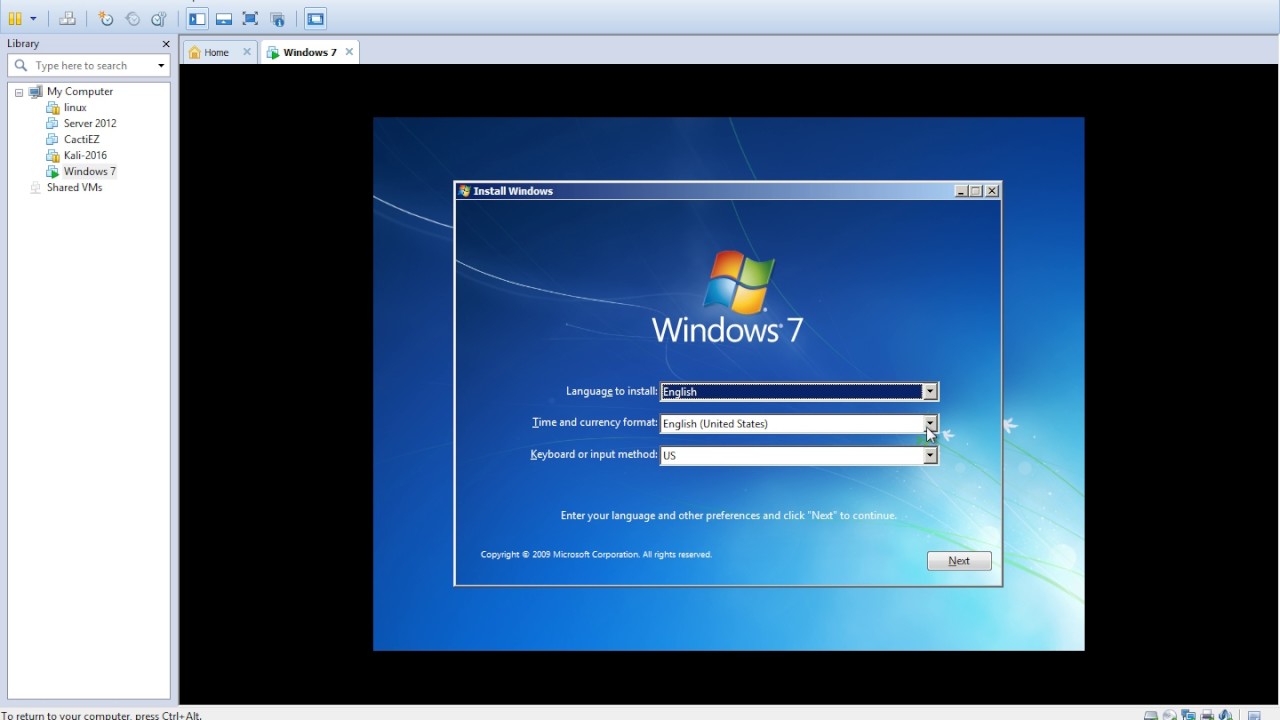The height and width of the screenshot is (720, 1280).
Task: Toggle the Library sidebar visibility icon
Action: tap(197, 19)
